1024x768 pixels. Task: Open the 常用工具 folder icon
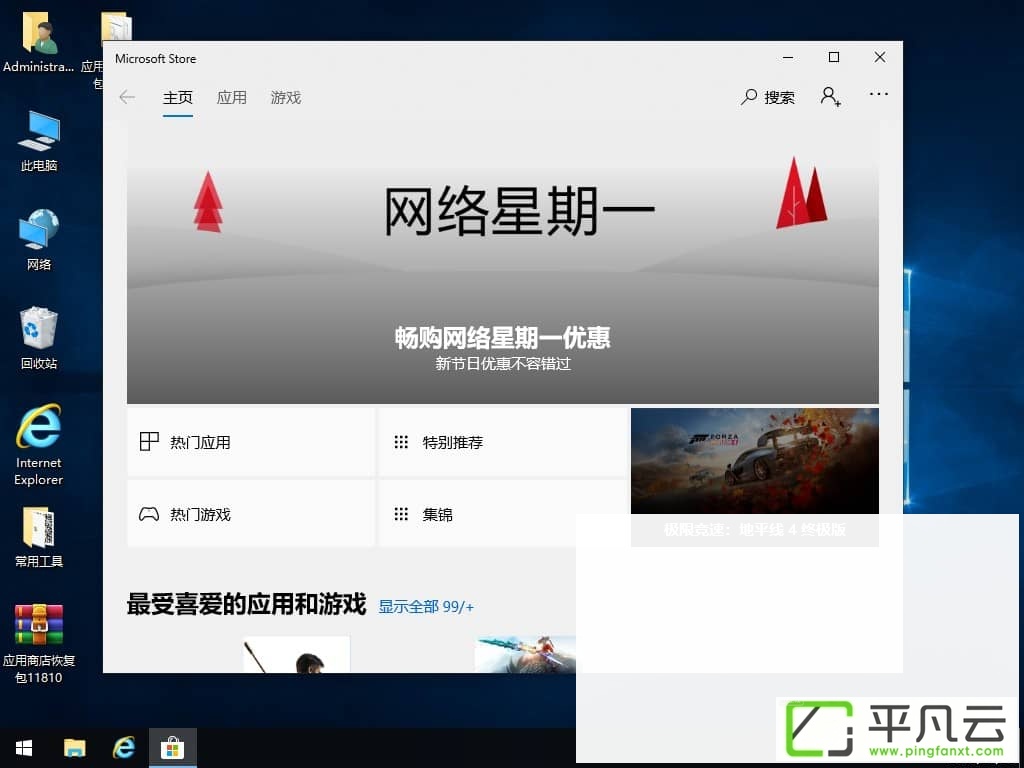[x=39, y=537]
